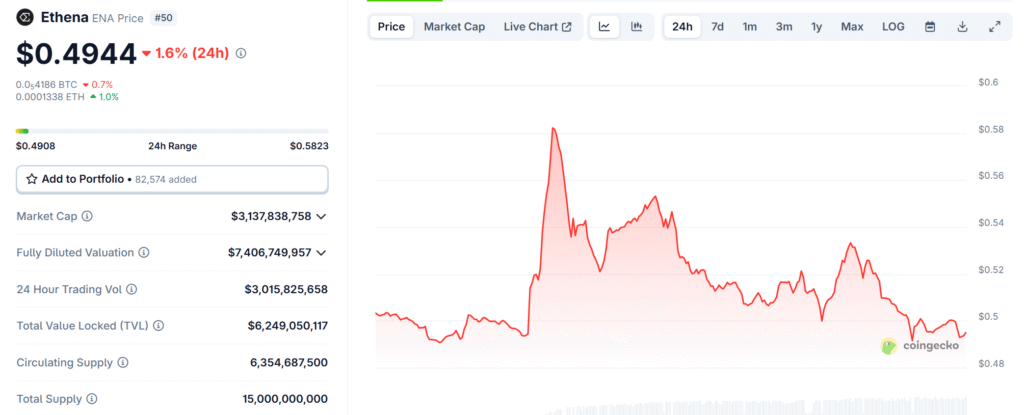This screenshot has width=1024, height=415.
Task: Expand chart to fullscreen icon
Action: click(995, 27)
